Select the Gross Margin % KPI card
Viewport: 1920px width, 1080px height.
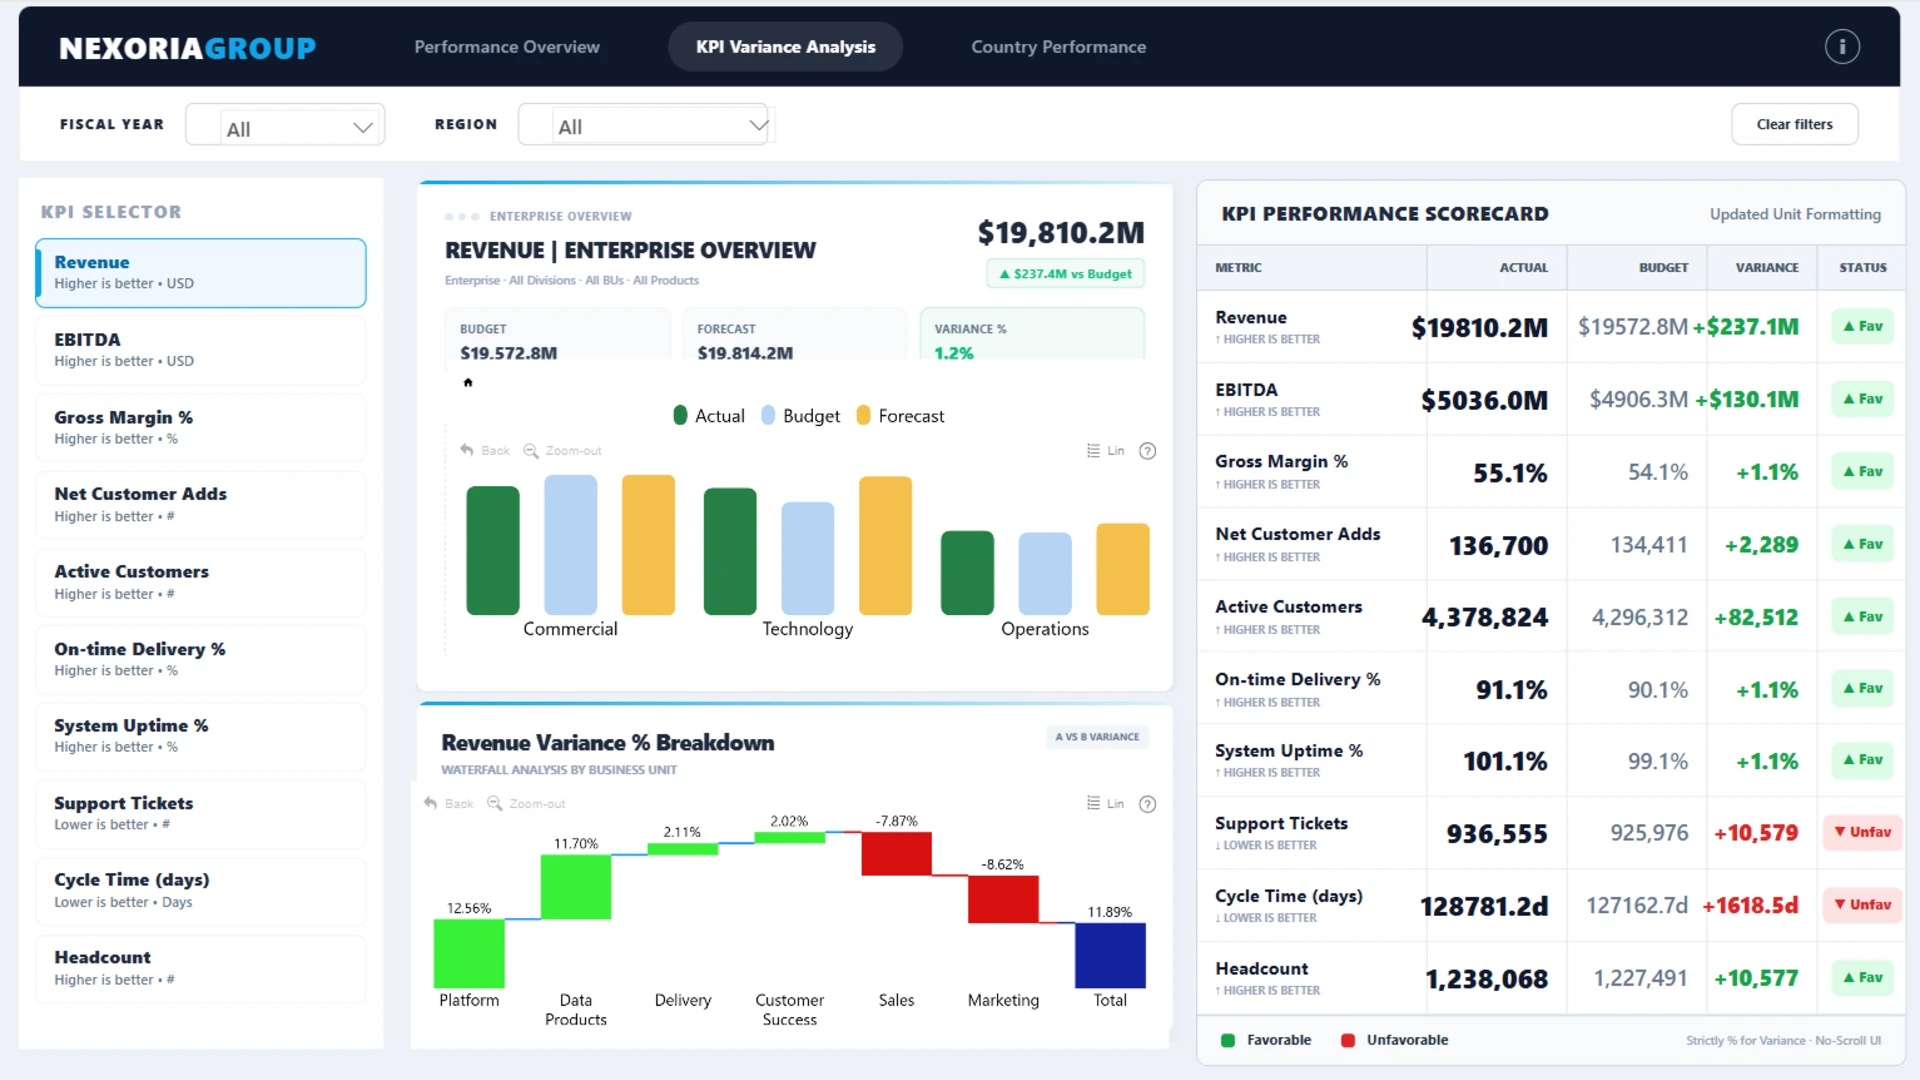coord(200,427)
